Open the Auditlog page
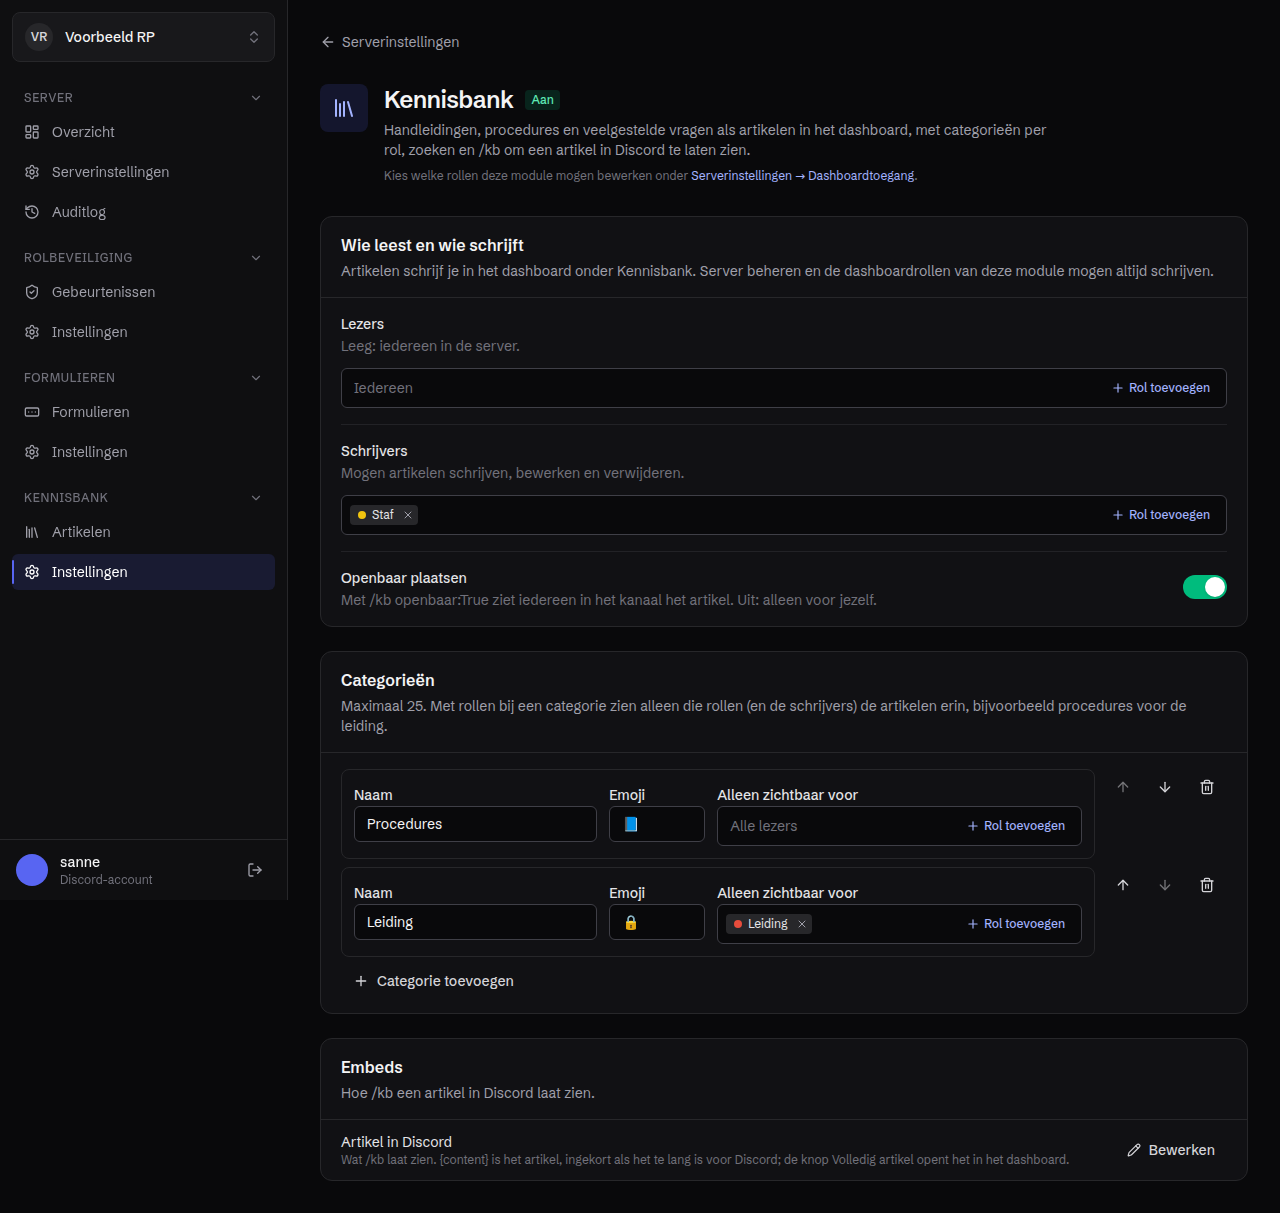The image size is (1280, 1213). 144,212
